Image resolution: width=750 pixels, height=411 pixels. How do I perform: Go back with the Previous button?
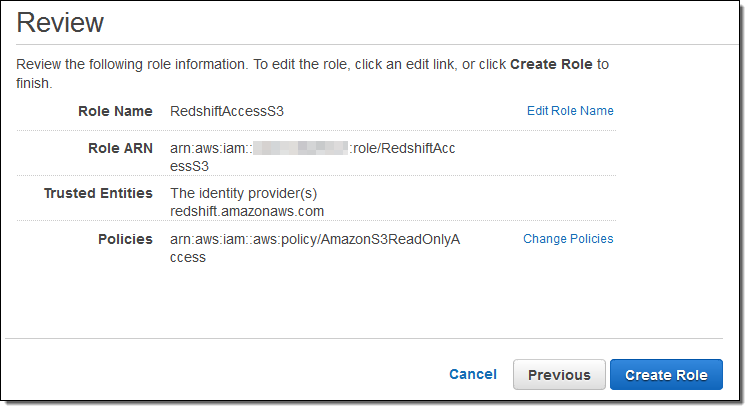tap(559, 375)
